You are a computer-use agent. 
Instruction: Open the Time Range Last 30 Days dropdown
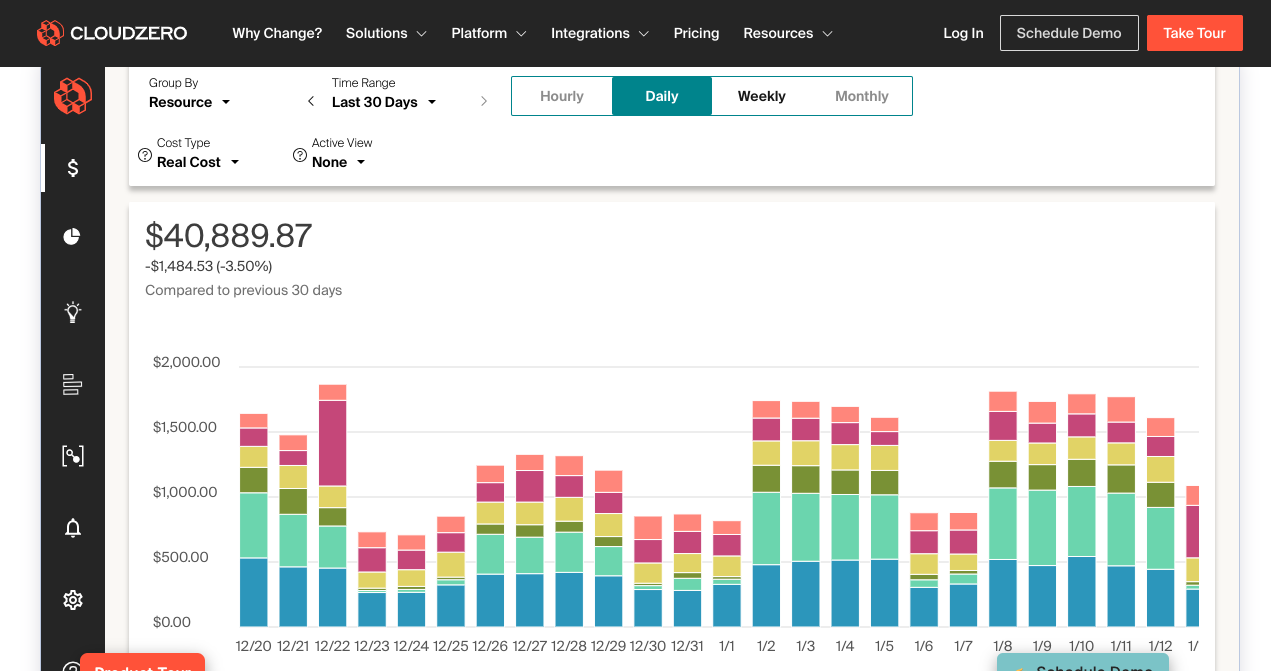coord(384,102)
